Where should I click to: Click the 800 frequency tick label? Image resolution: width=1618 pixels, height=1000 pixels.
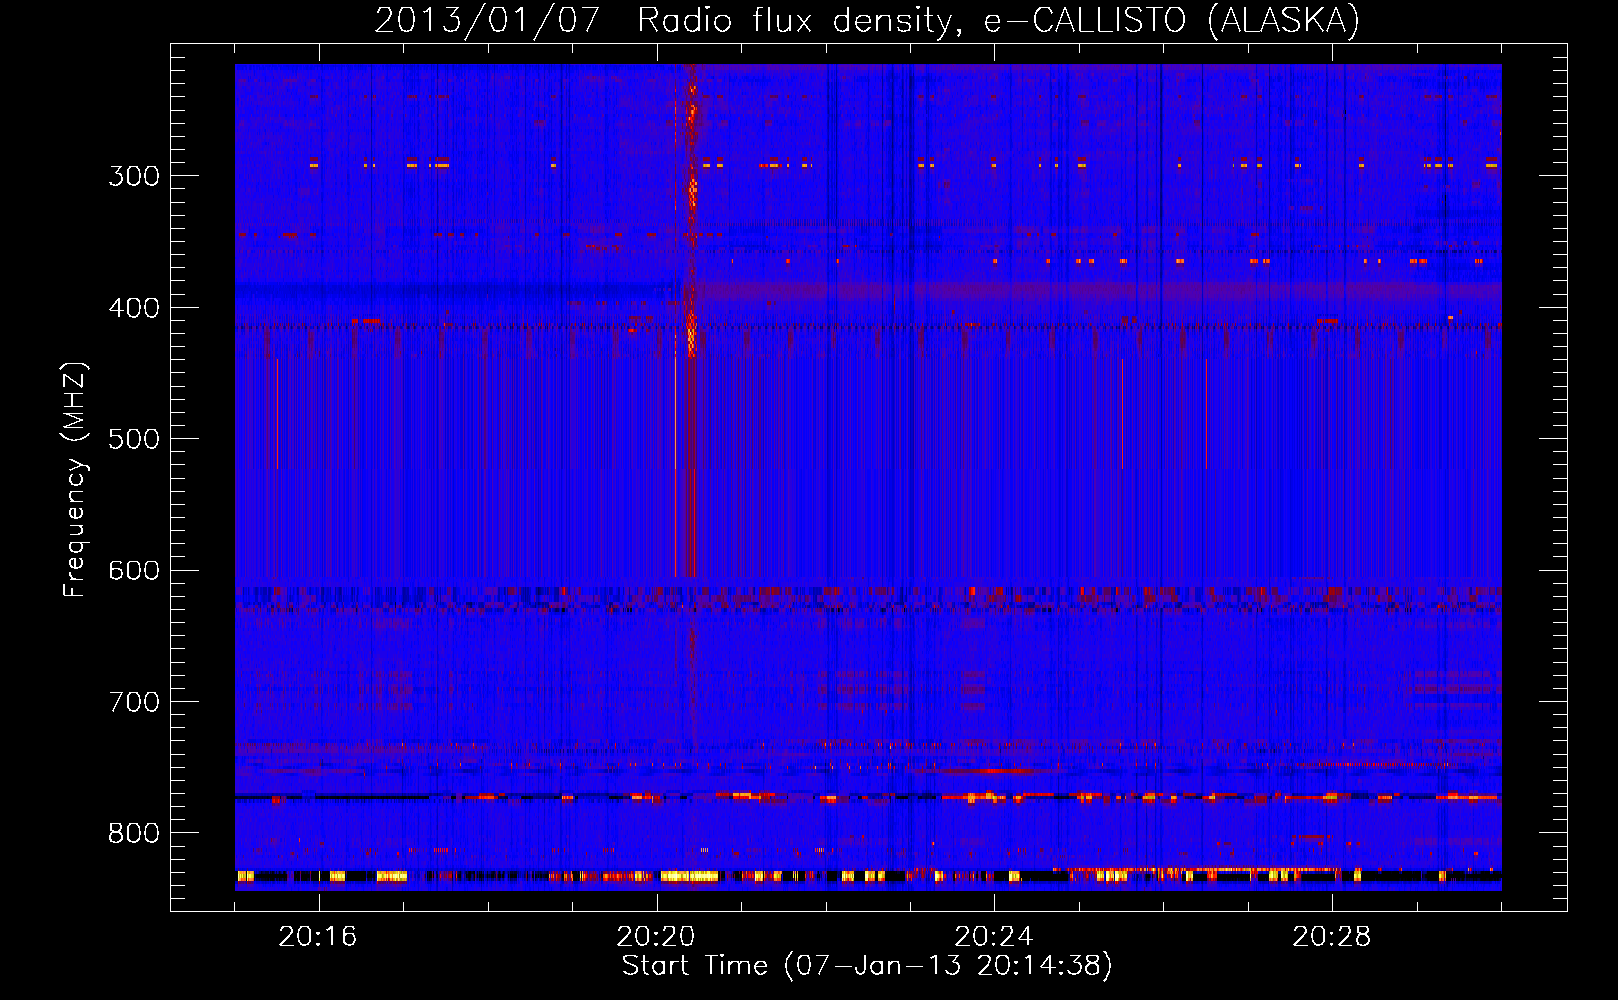click(134, 834)
